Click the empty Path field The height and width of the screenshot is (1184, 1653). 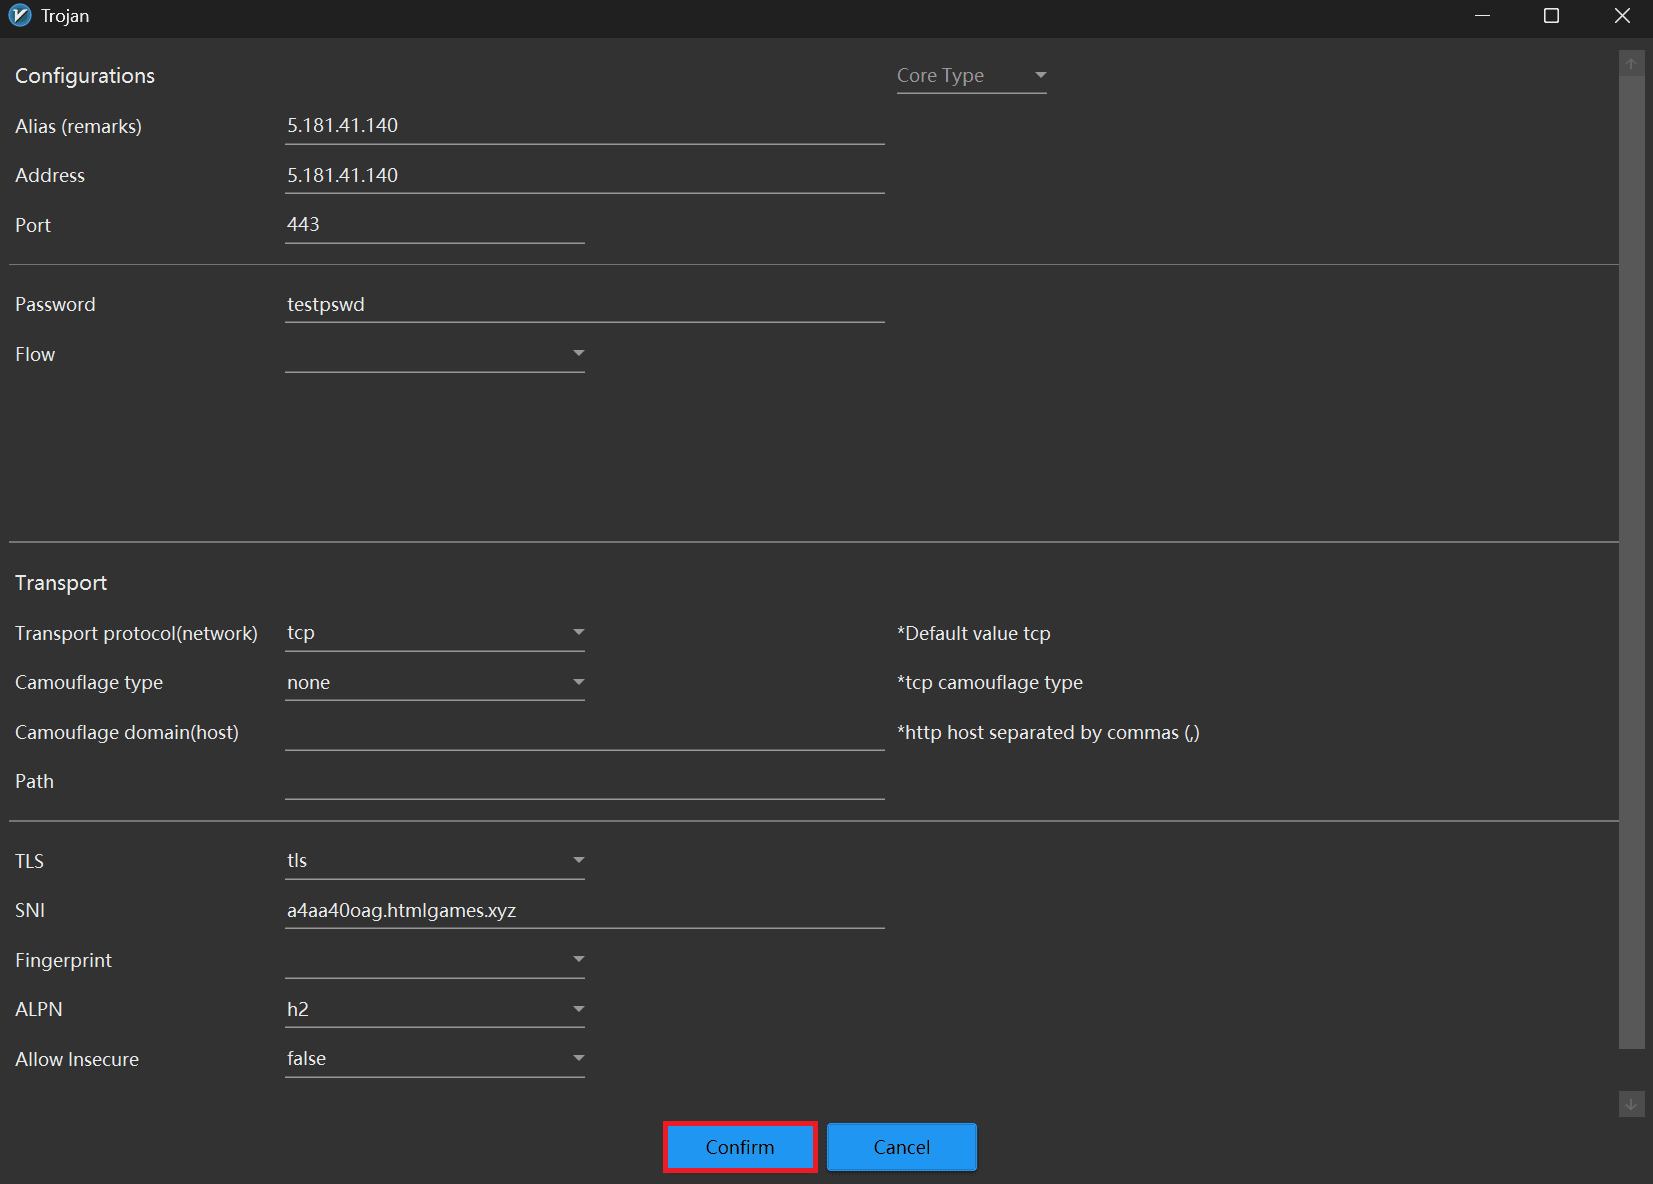click(584, 781)
